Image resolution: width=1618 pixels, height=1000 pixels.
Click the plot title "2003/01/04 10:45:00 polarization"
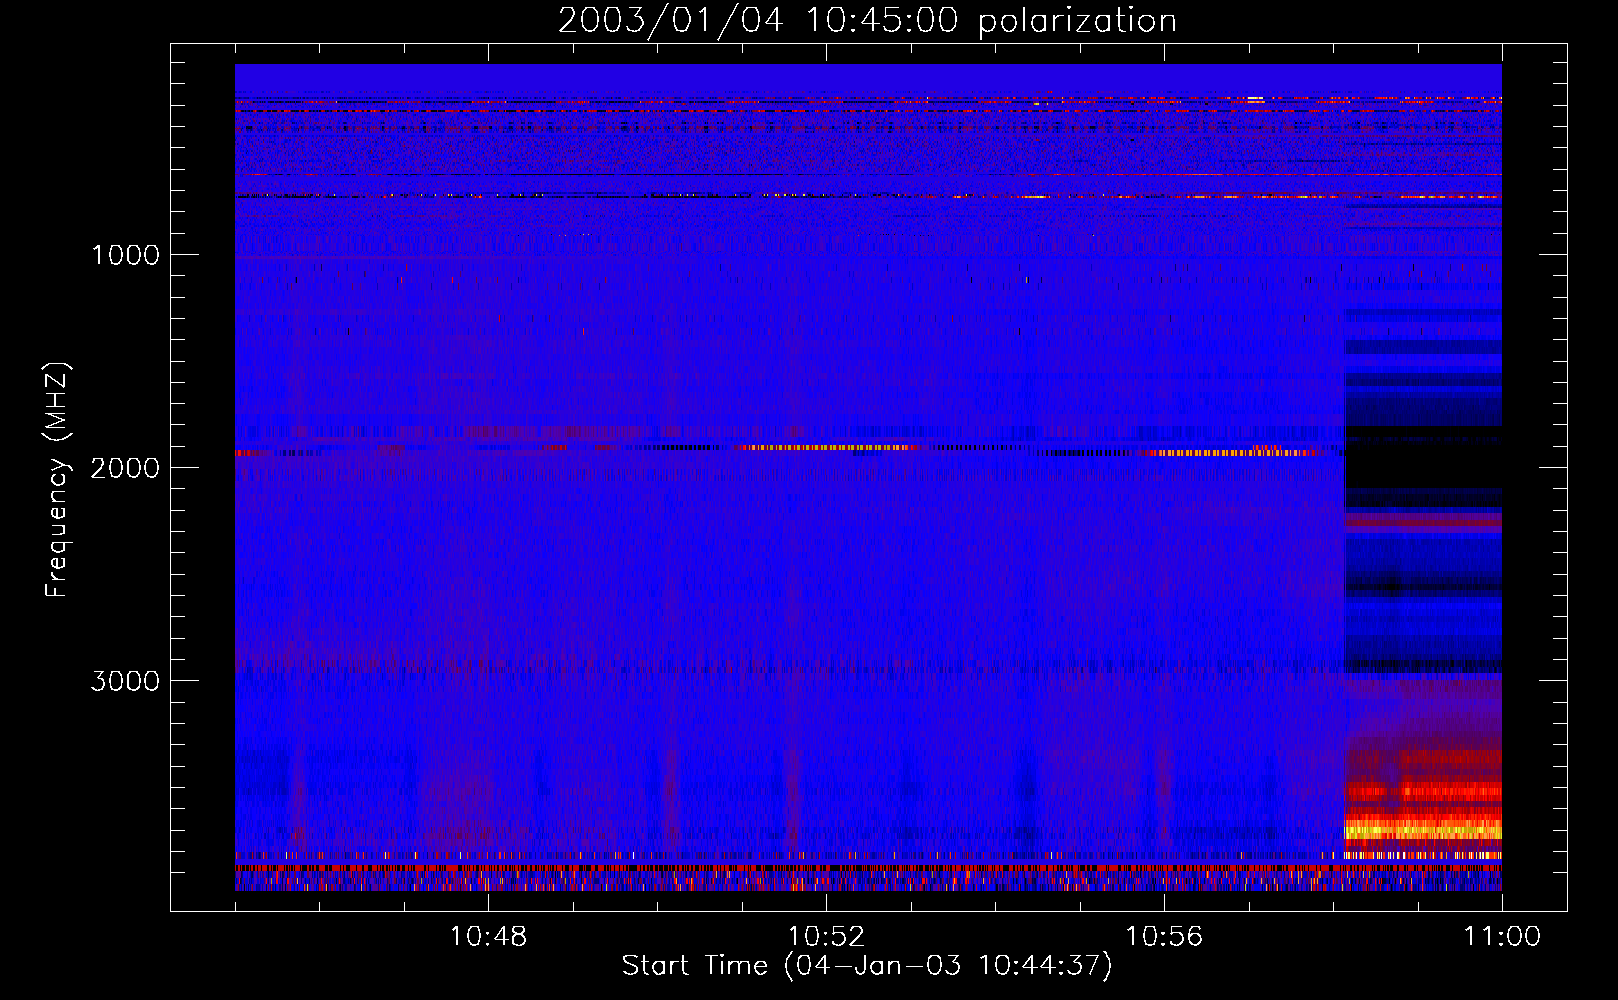[867, 20]
